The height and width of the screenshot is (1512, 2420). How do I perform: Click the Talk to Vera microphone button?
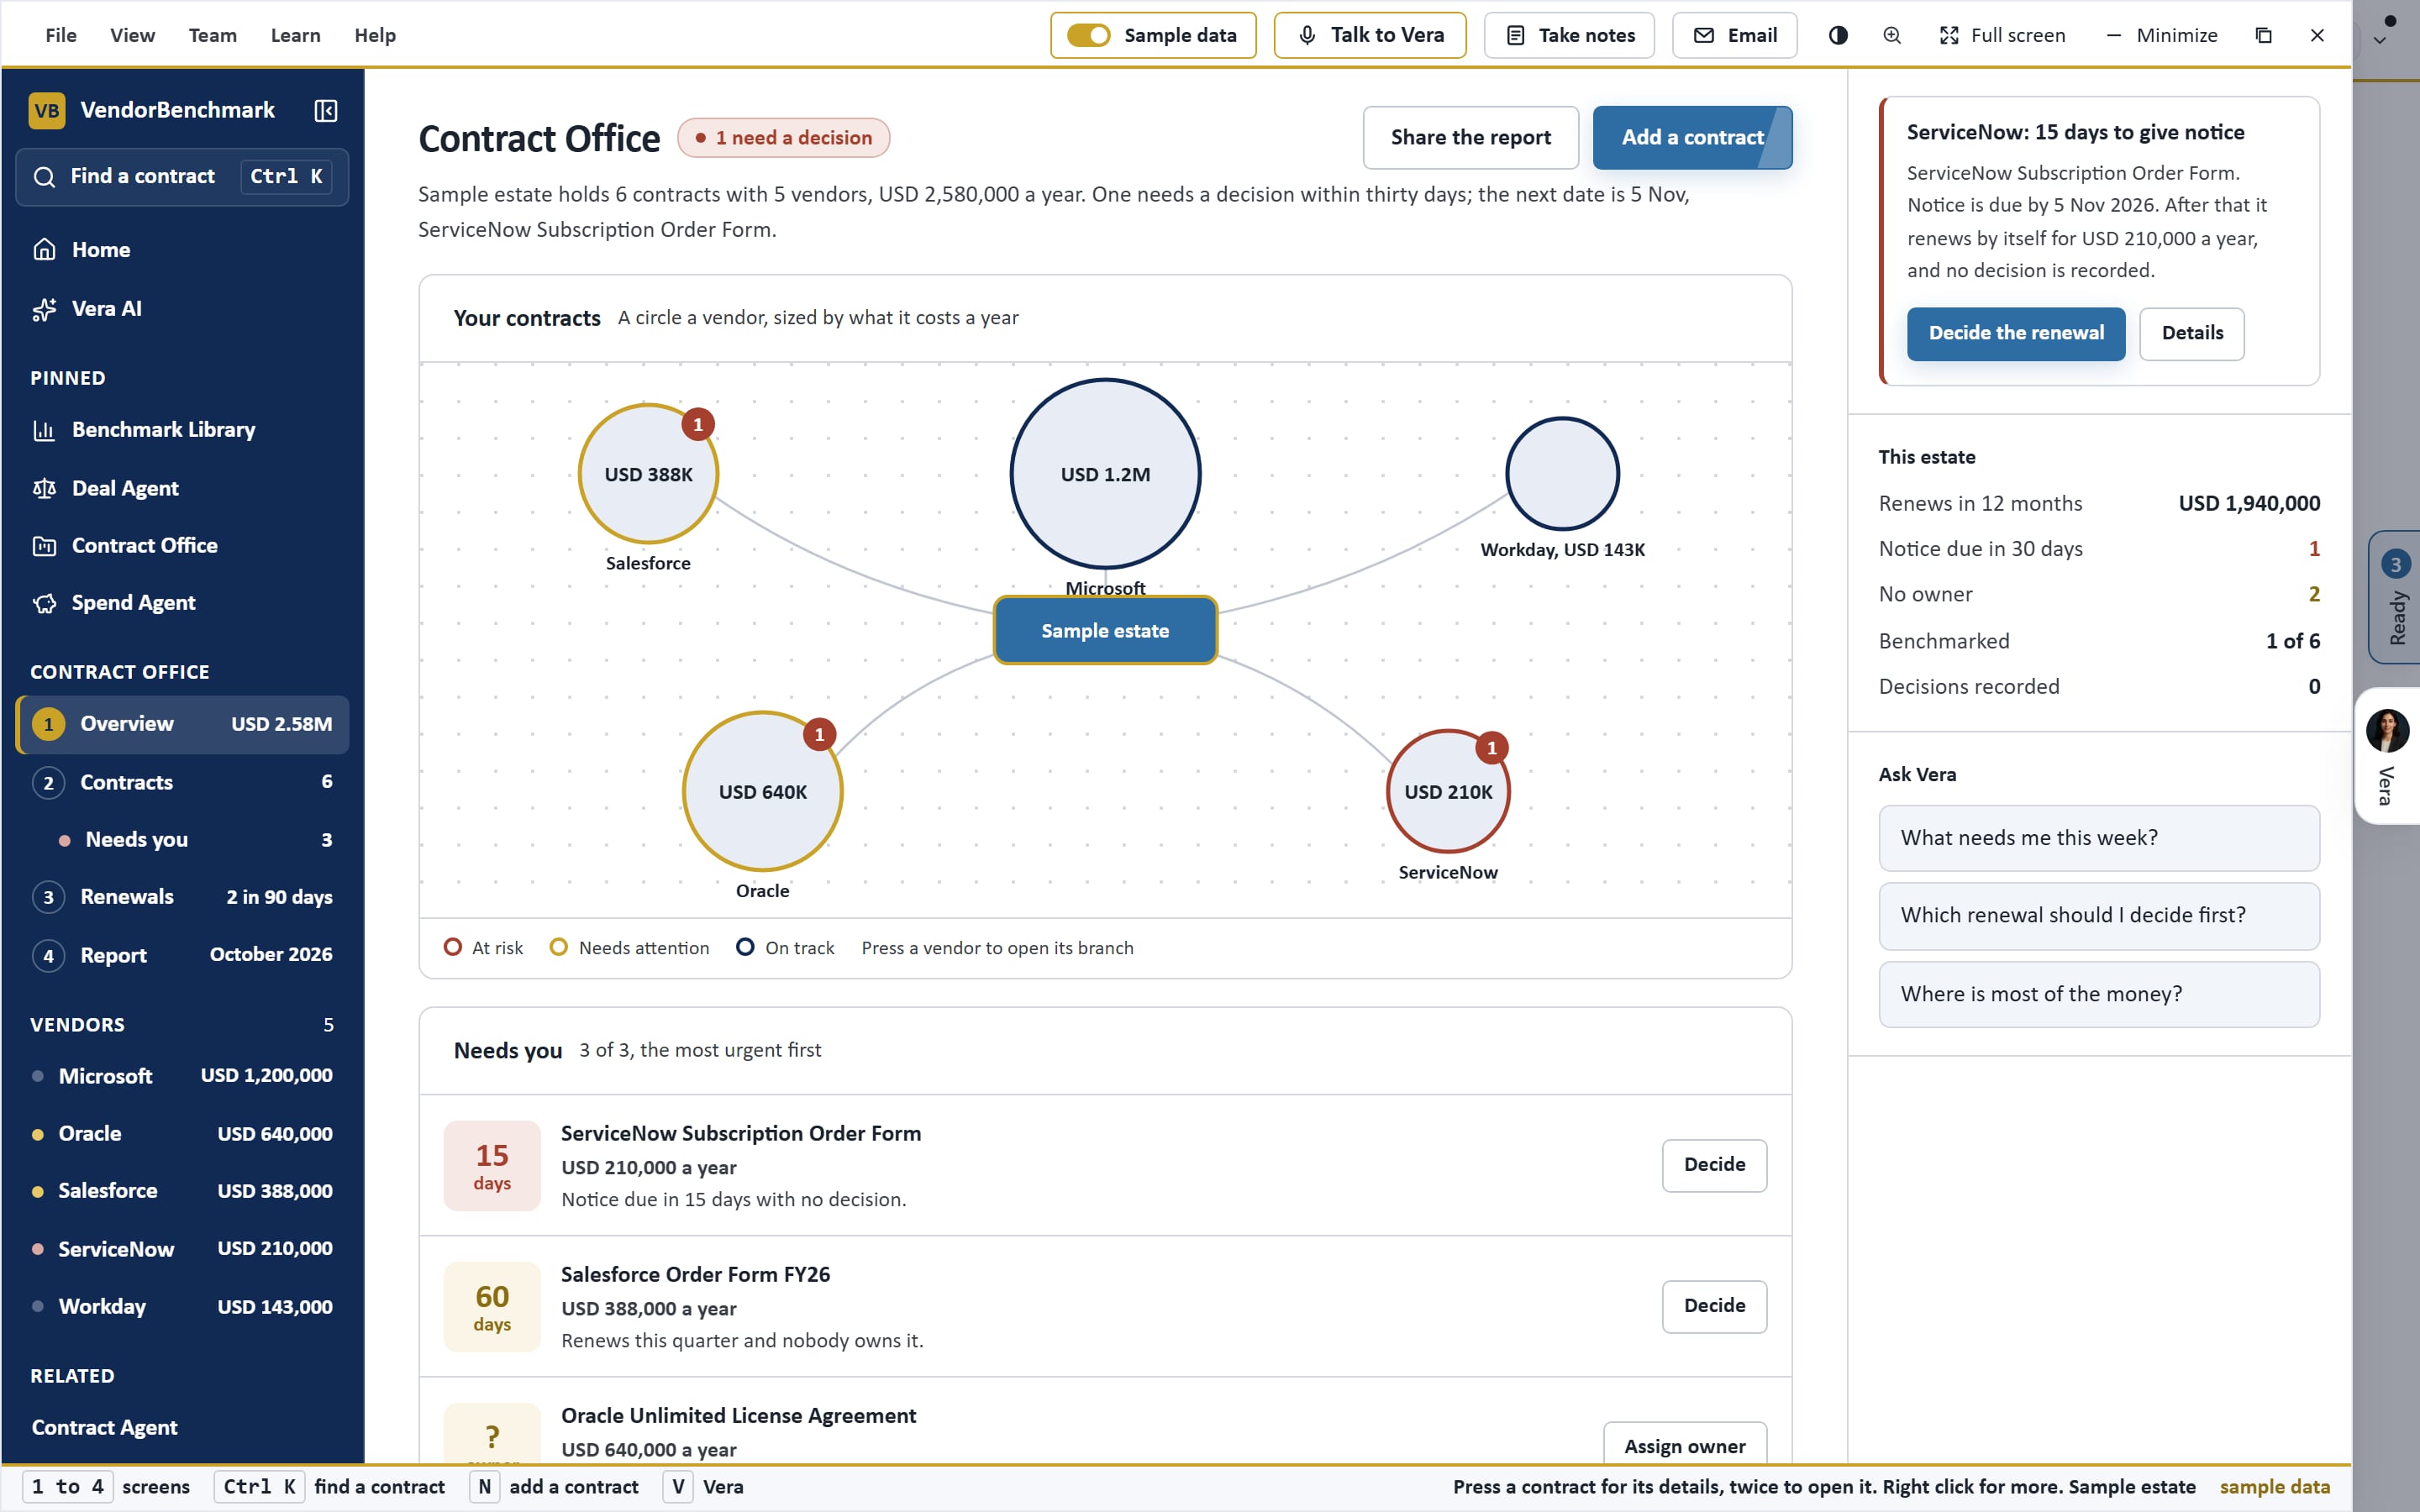pyautogui.click(x=1370, y=35)
